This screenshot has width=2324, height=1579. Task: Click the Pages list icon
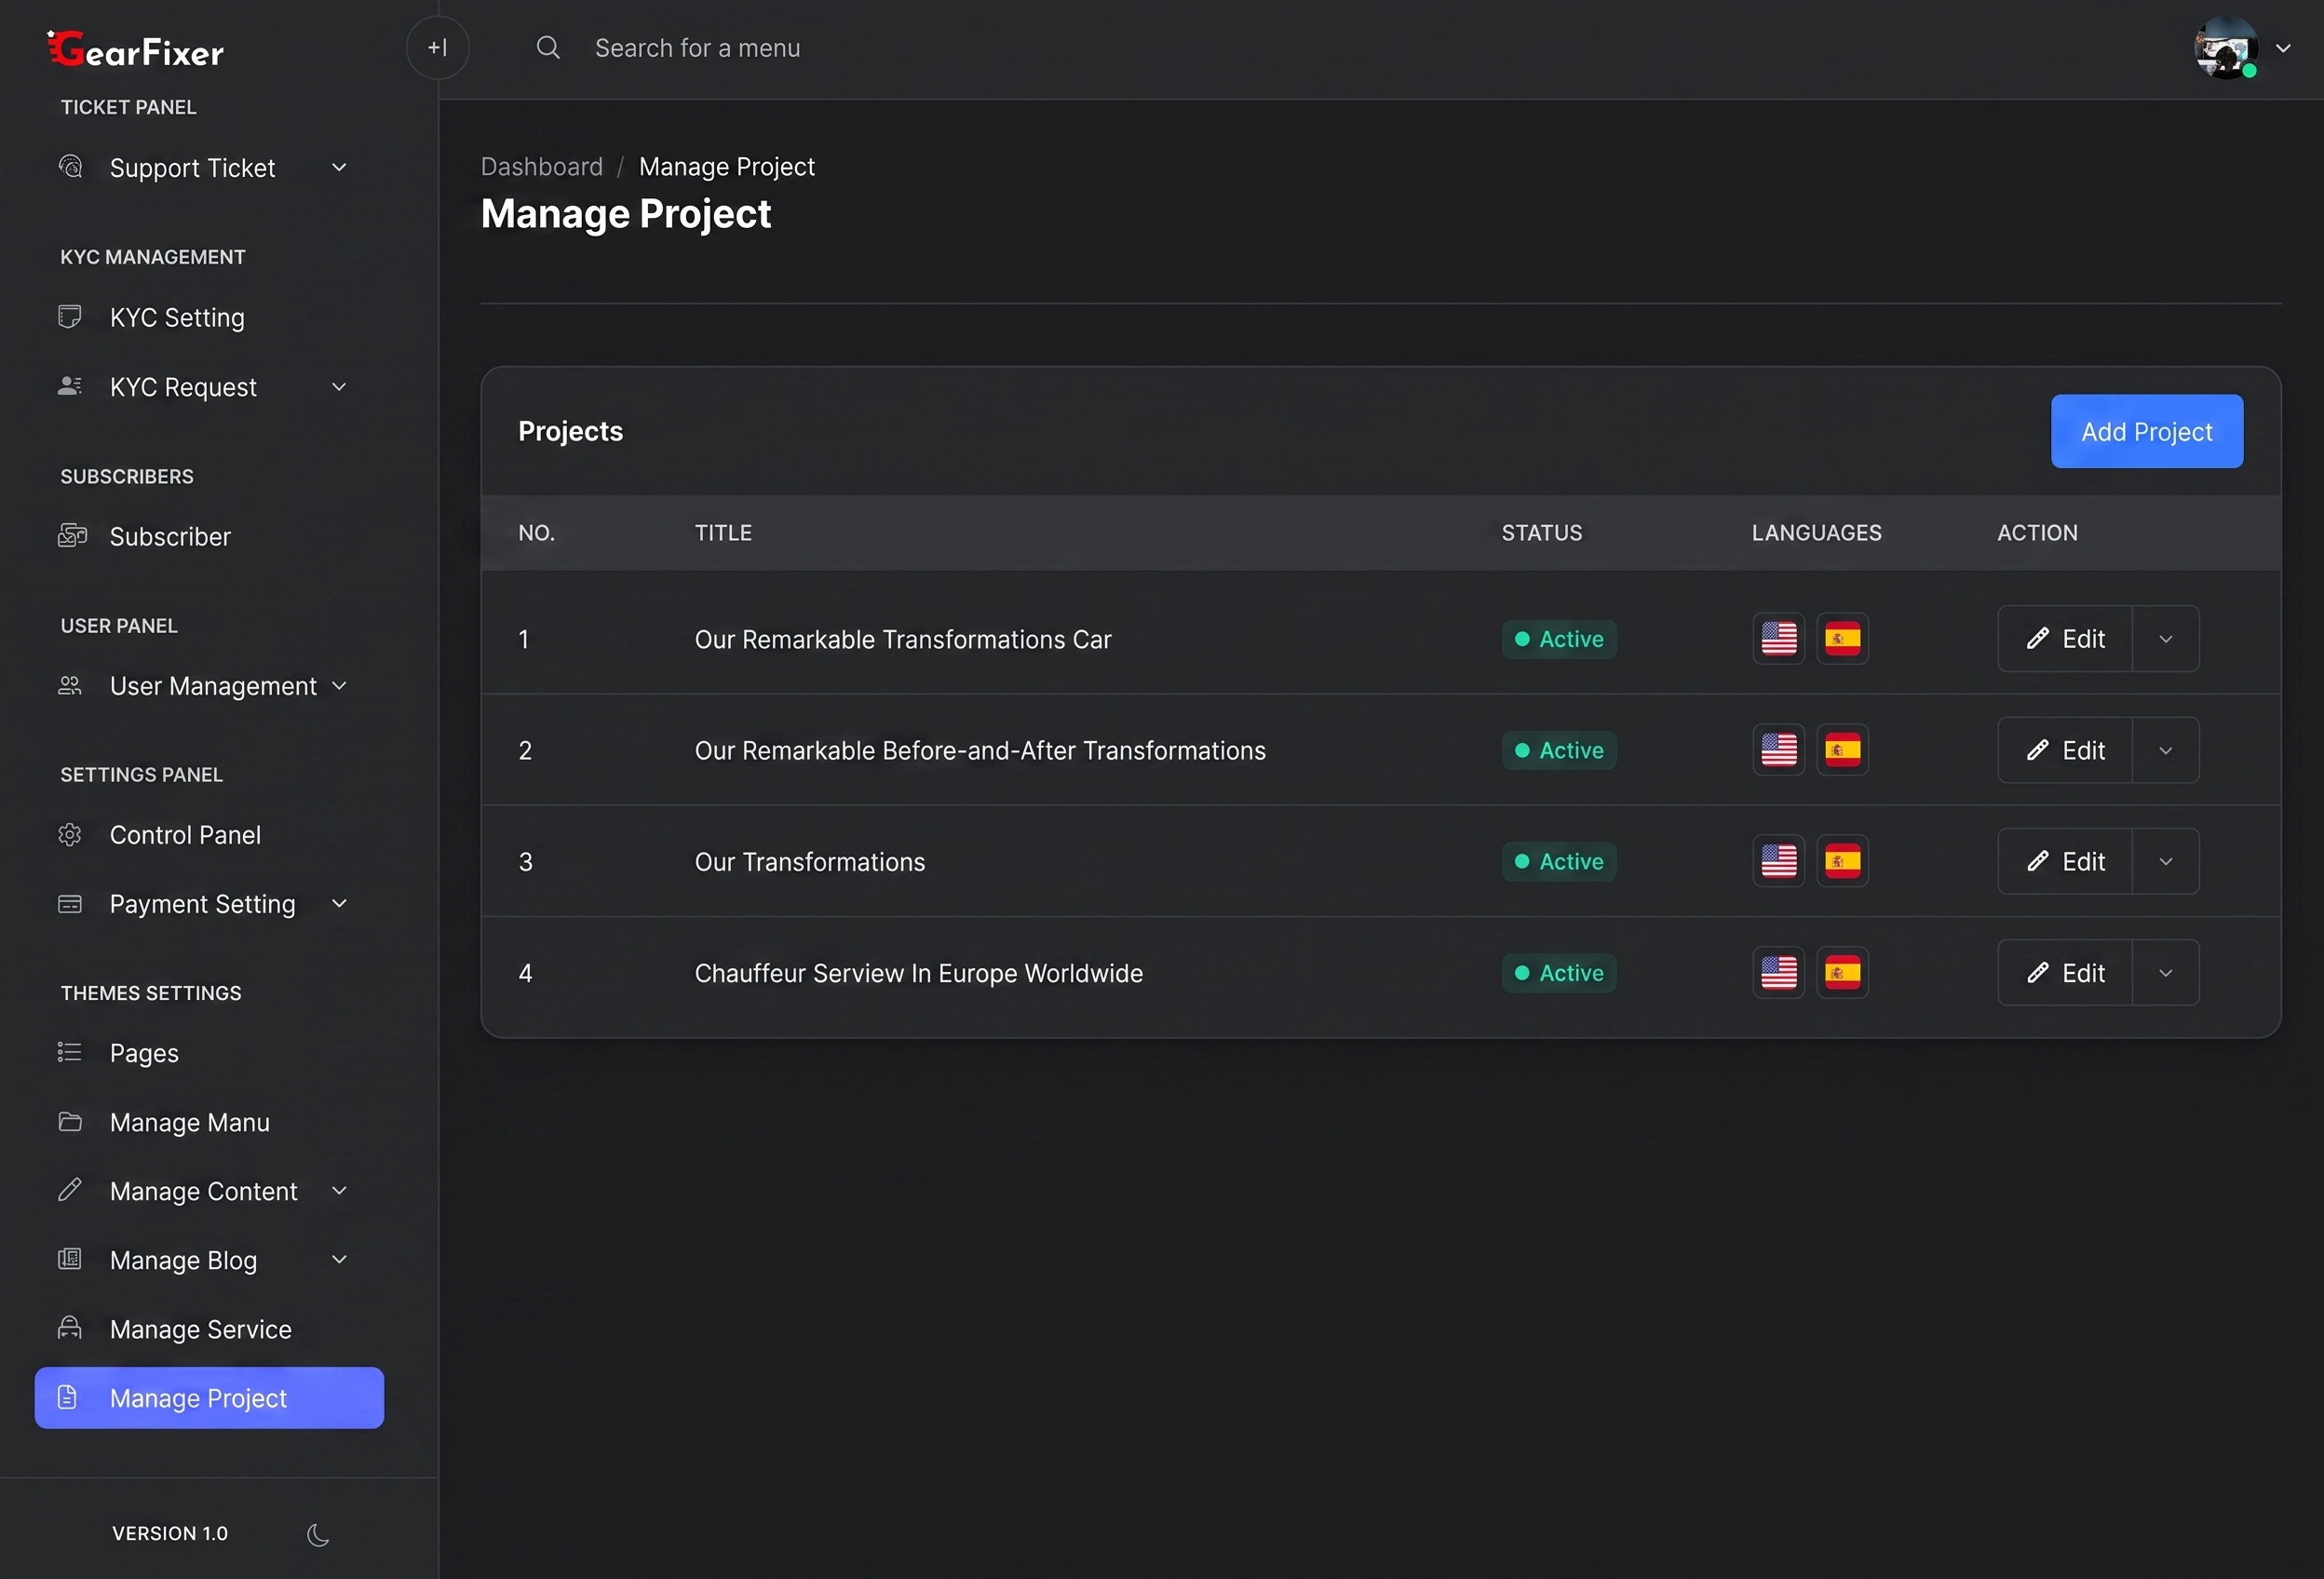click(x=70, y=1052)
